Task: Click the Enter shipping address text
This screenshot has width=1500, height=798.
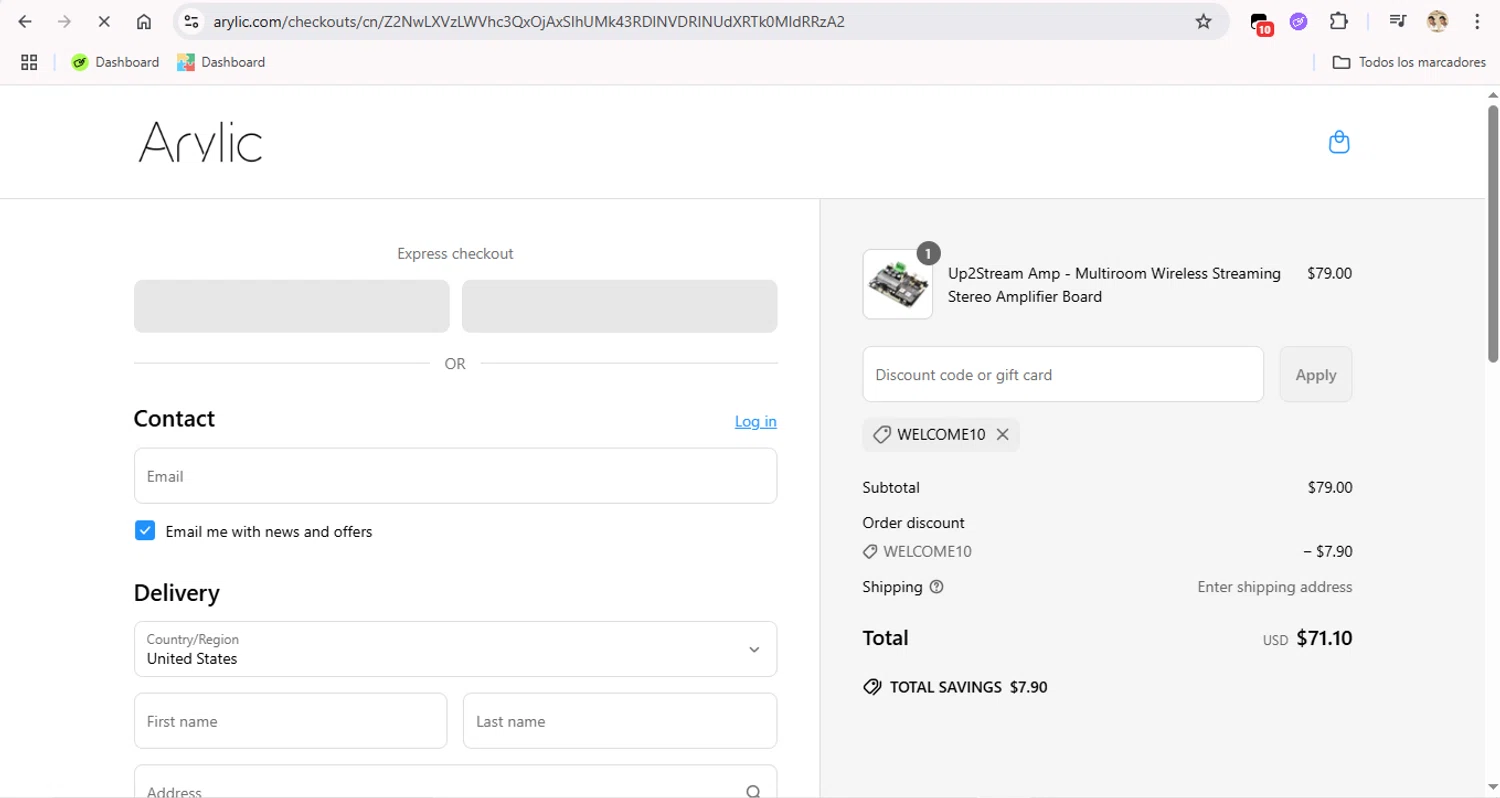Action: (x=1275, y=587)
